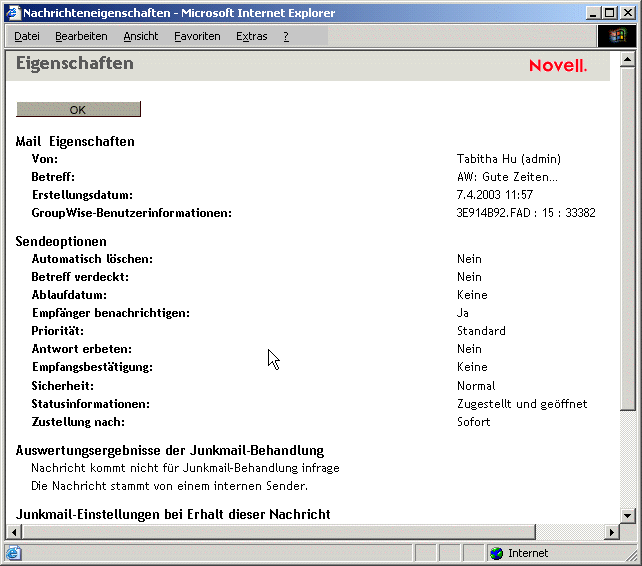This screenshot has height=566, width=642.
Task: Click the vertical scrollbar up arrow
Action: point(627,59)
